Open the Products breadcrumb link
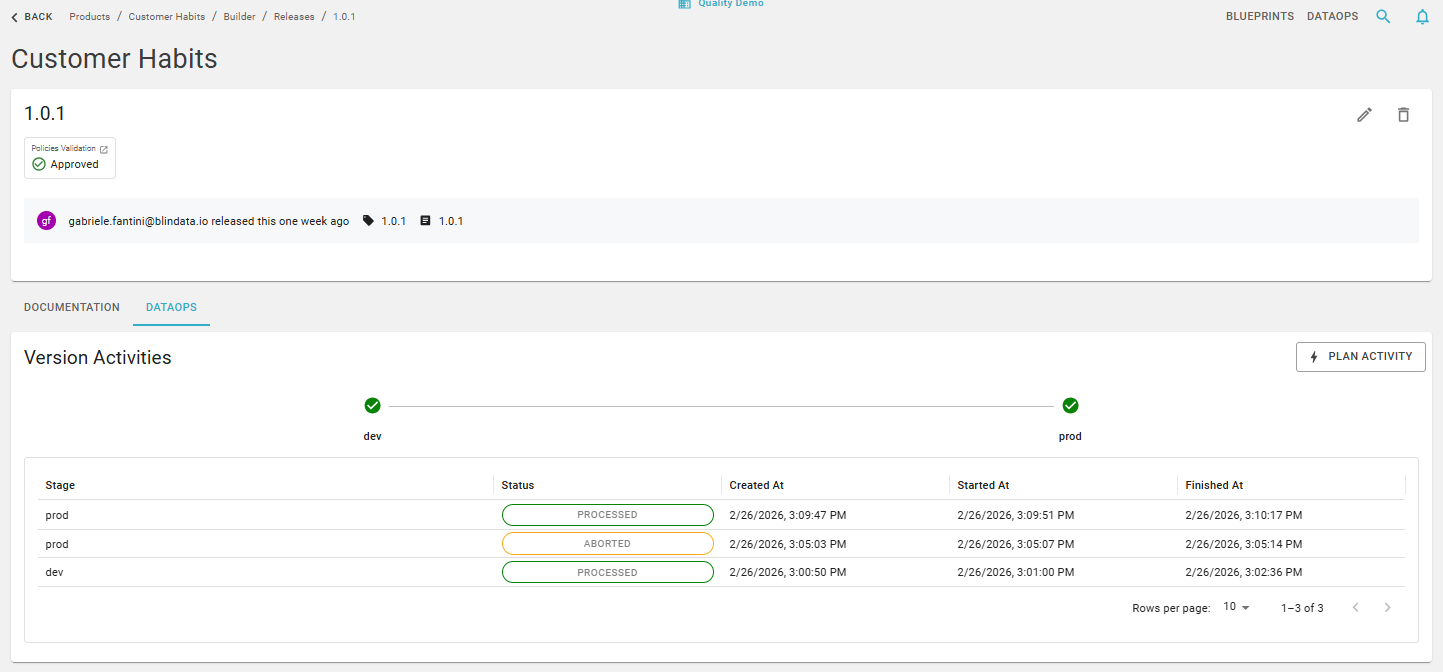This screenshot has height=672, width=1443. [90, 16]
